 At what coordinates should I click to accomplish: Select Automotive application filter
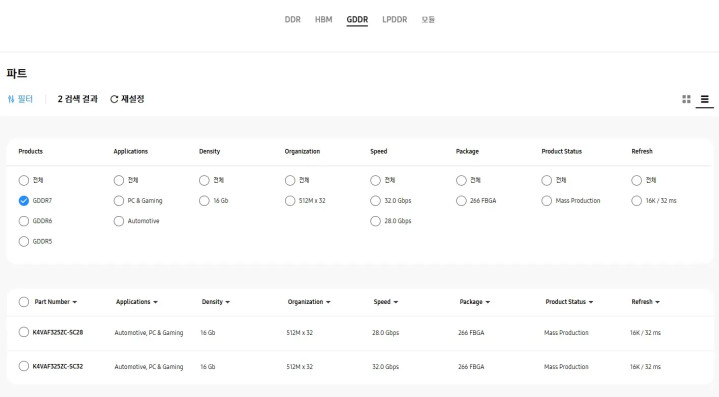coord(119,221)
